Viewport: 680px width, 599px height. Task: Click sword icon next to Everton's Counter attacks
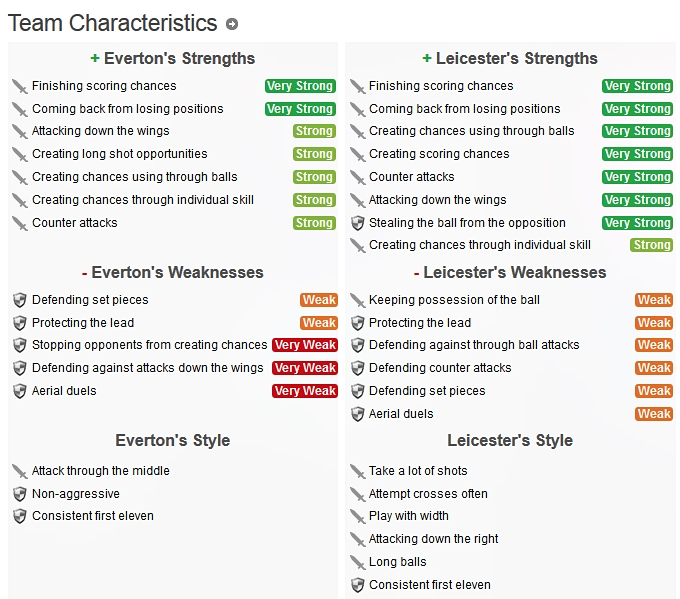pos(20,223)
